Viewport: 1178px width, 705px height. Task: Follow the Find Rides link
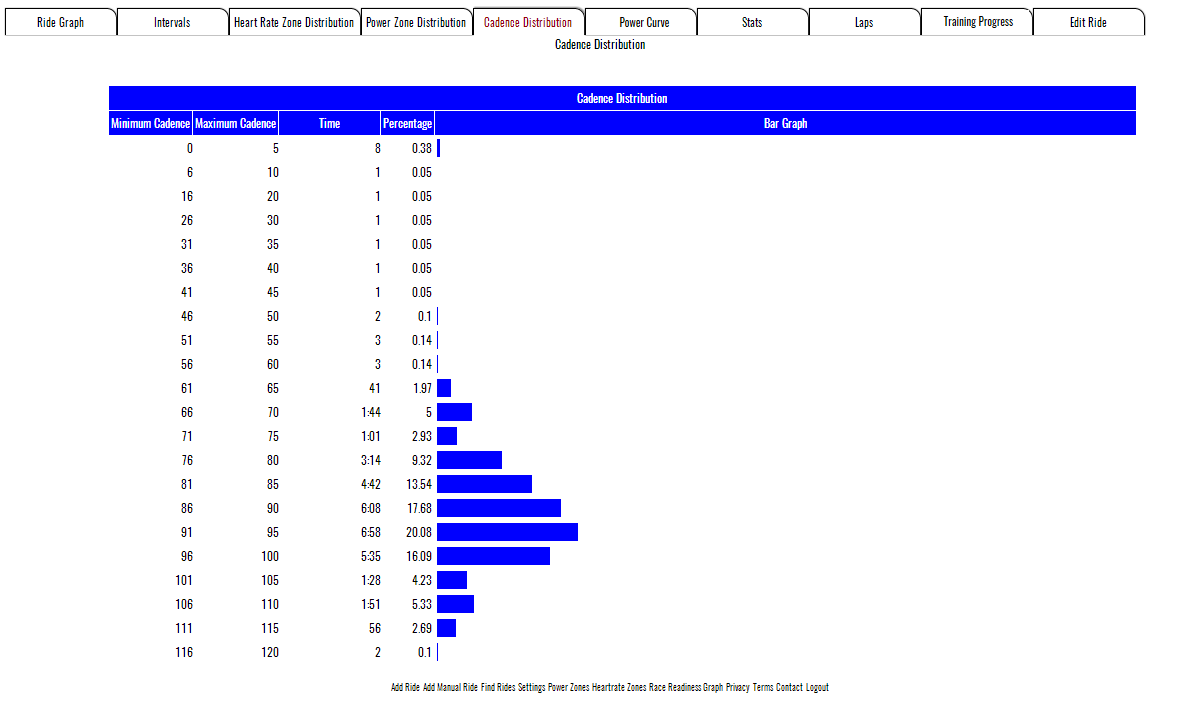click(498, 688)
